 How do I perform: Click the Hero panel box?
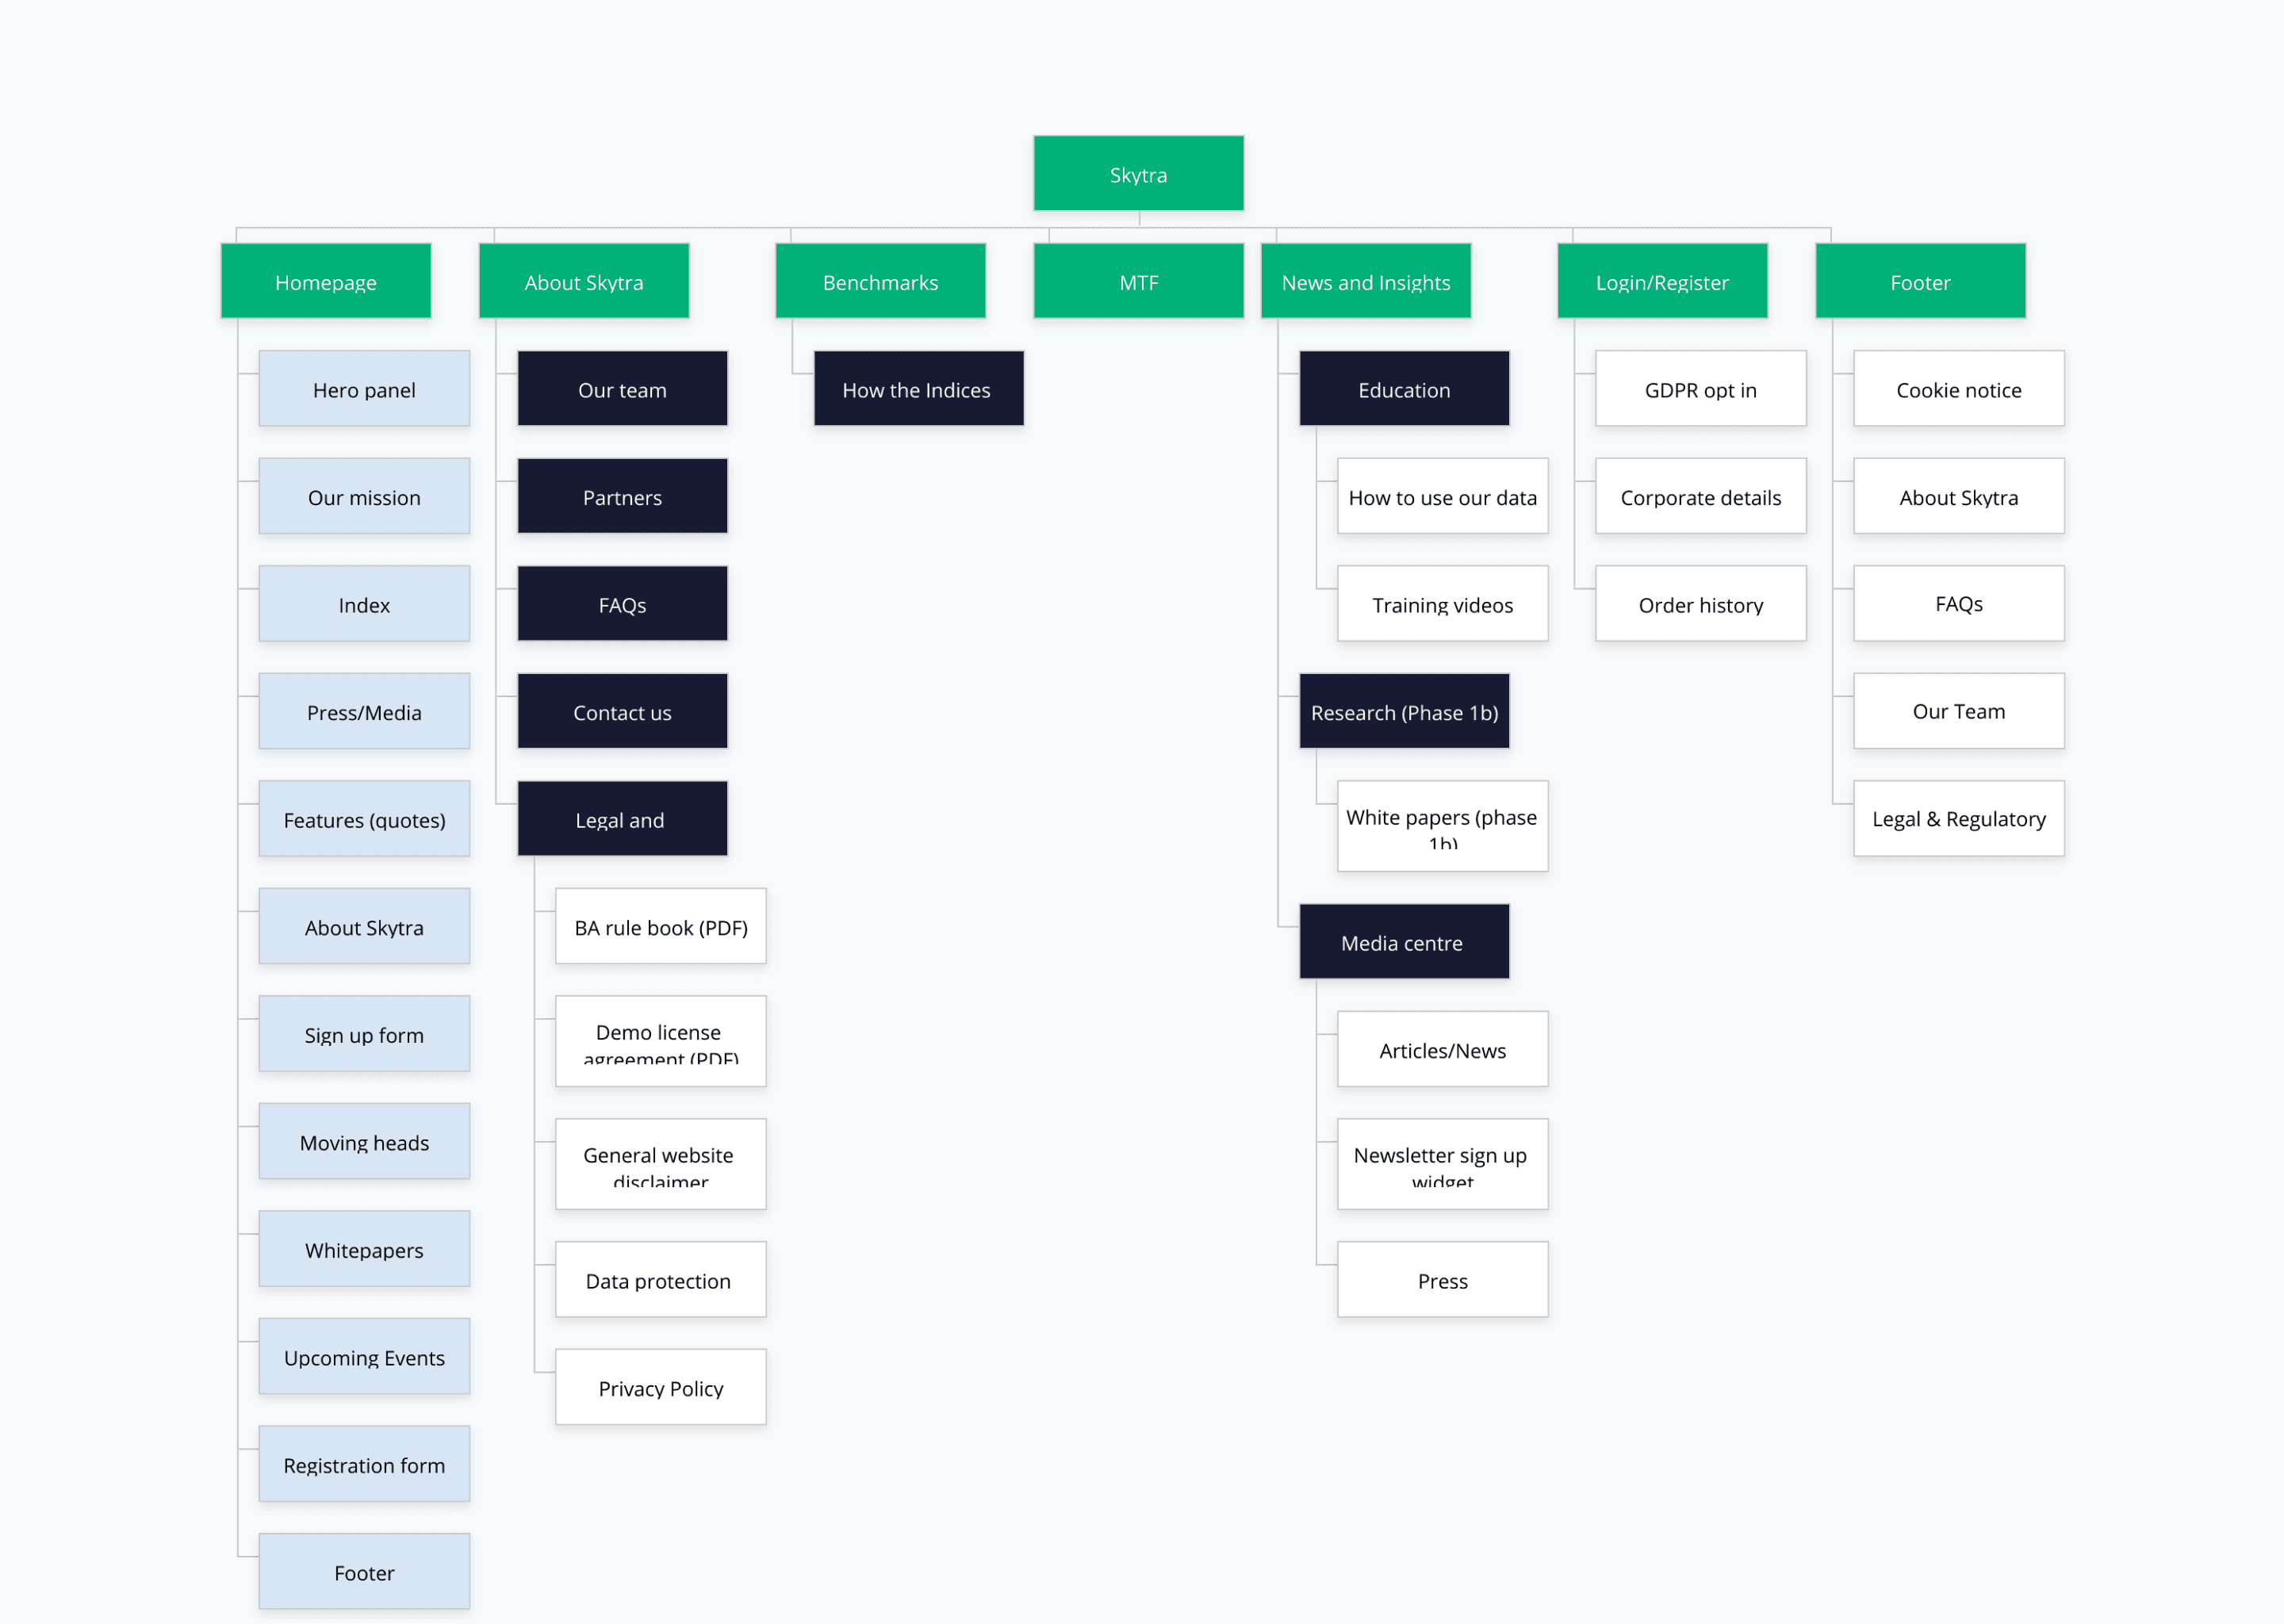click(364, 389)
